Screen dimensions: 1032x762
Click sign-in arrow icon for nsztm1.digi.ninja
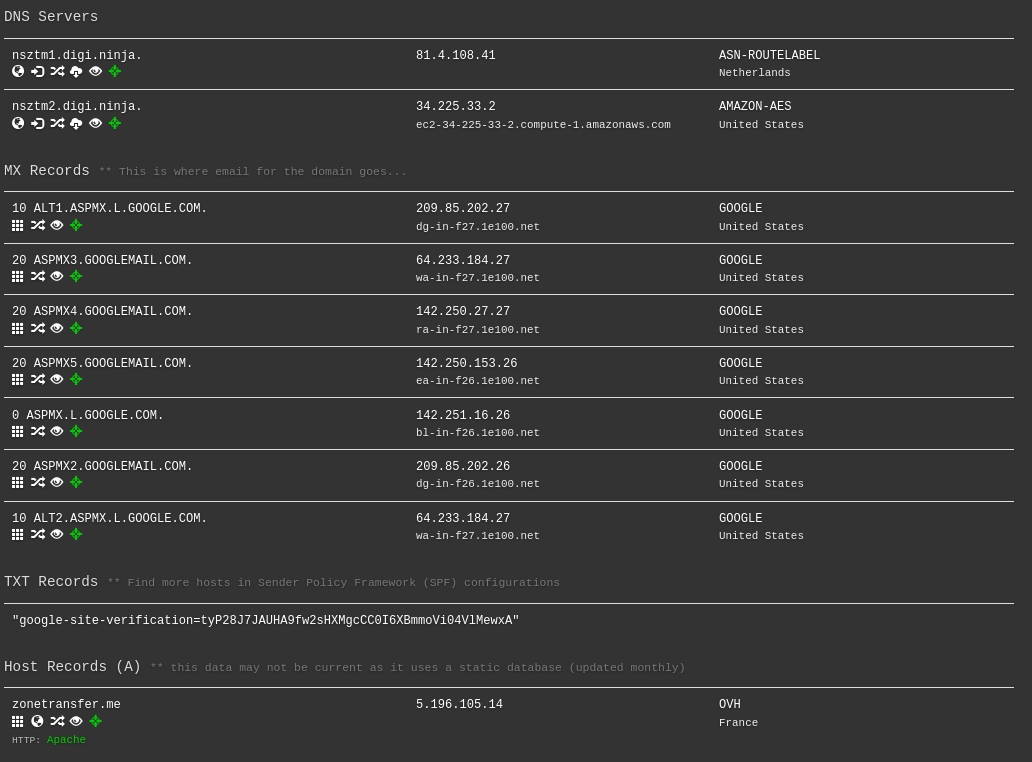(37, 72)
